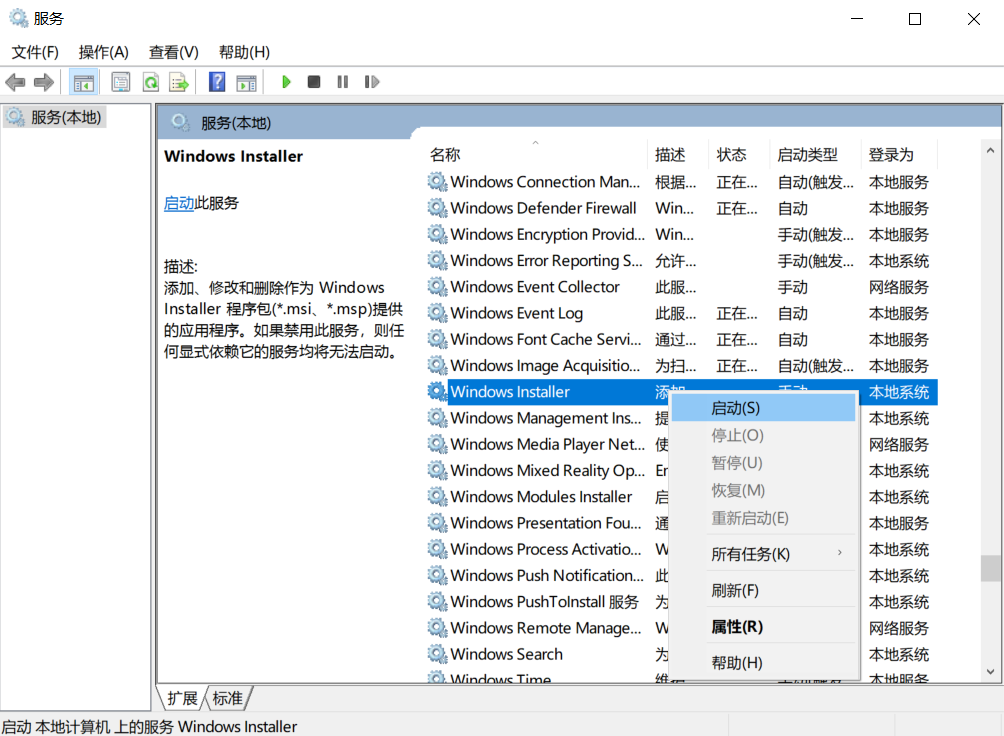Select the Windows Push Notification... row
The height and width of the screenshot is (736, 1004).
click(547, 576)
